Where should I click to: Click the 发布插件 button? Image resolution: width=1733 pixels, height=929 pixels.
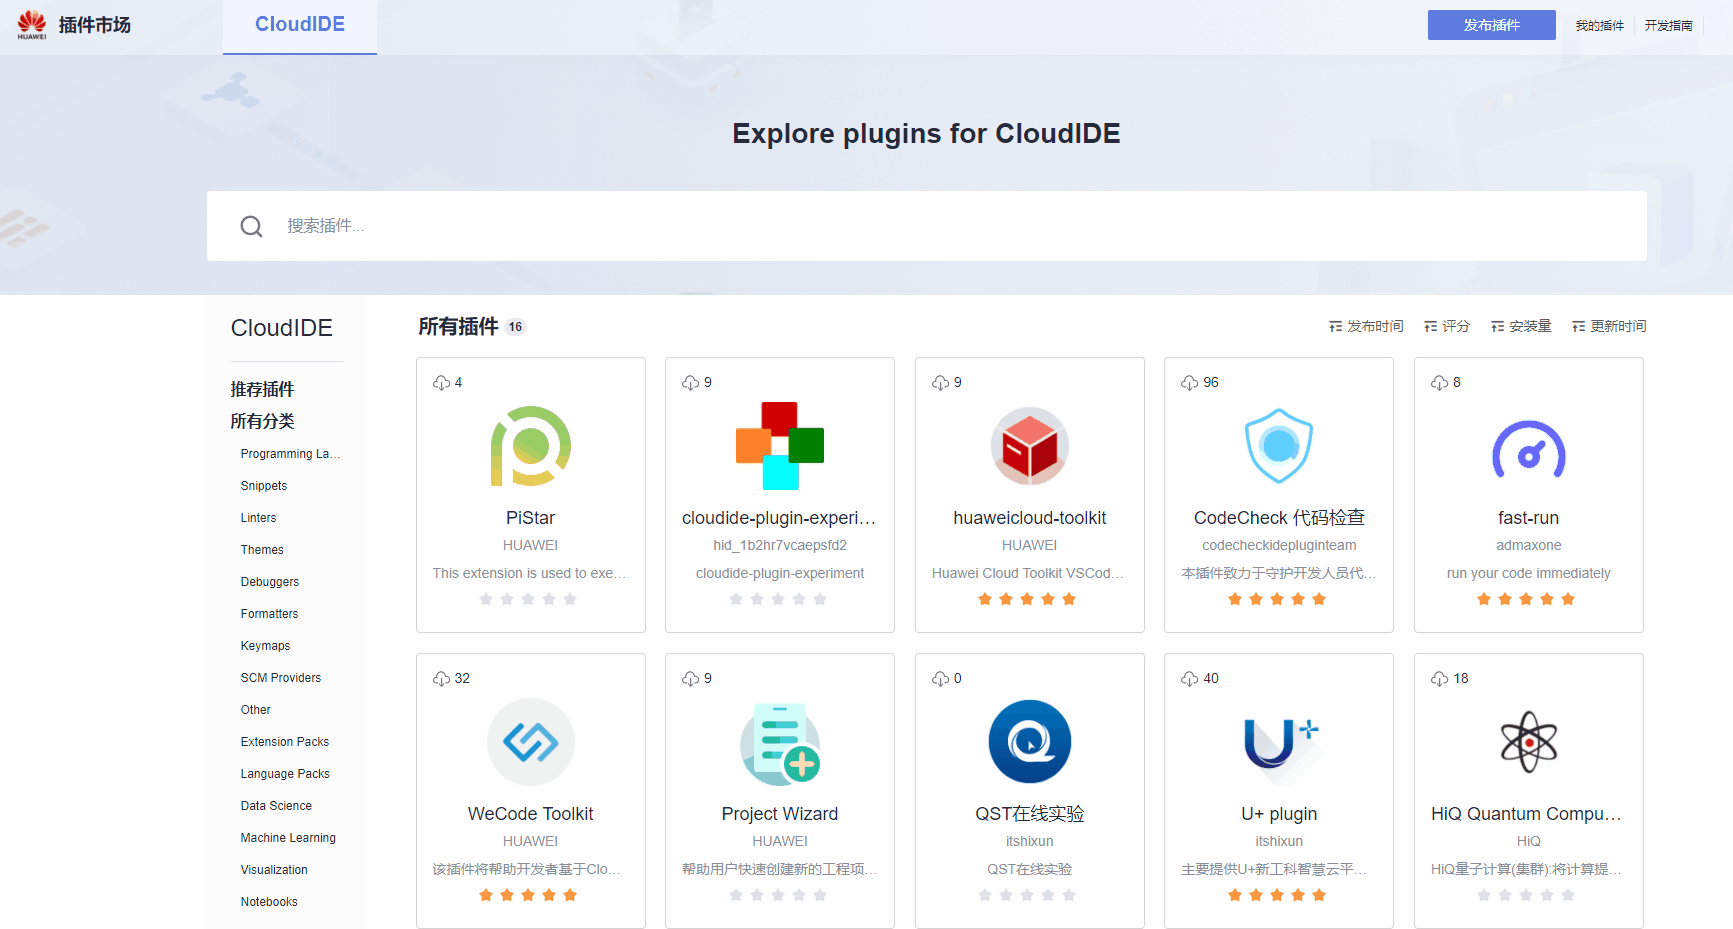(1491, 25)
